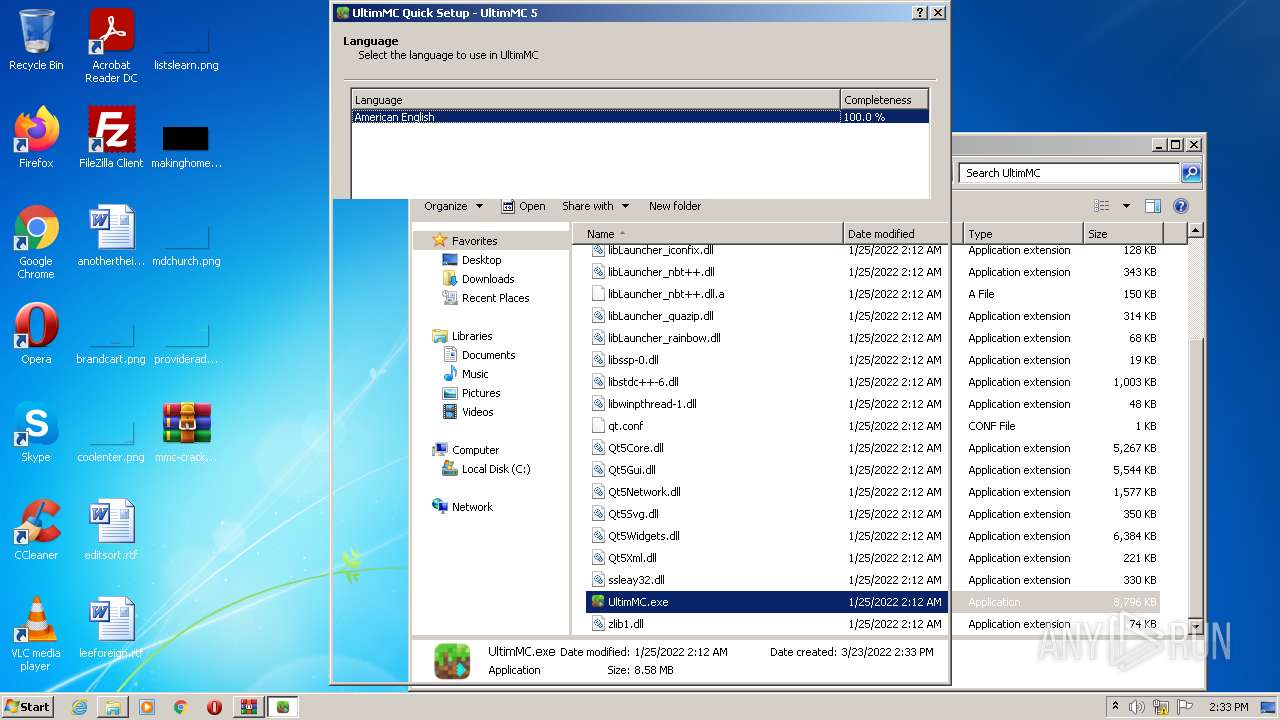Click media player icon in the taskbar
Screen dimensions: 1280x720
tap(147, 707)
